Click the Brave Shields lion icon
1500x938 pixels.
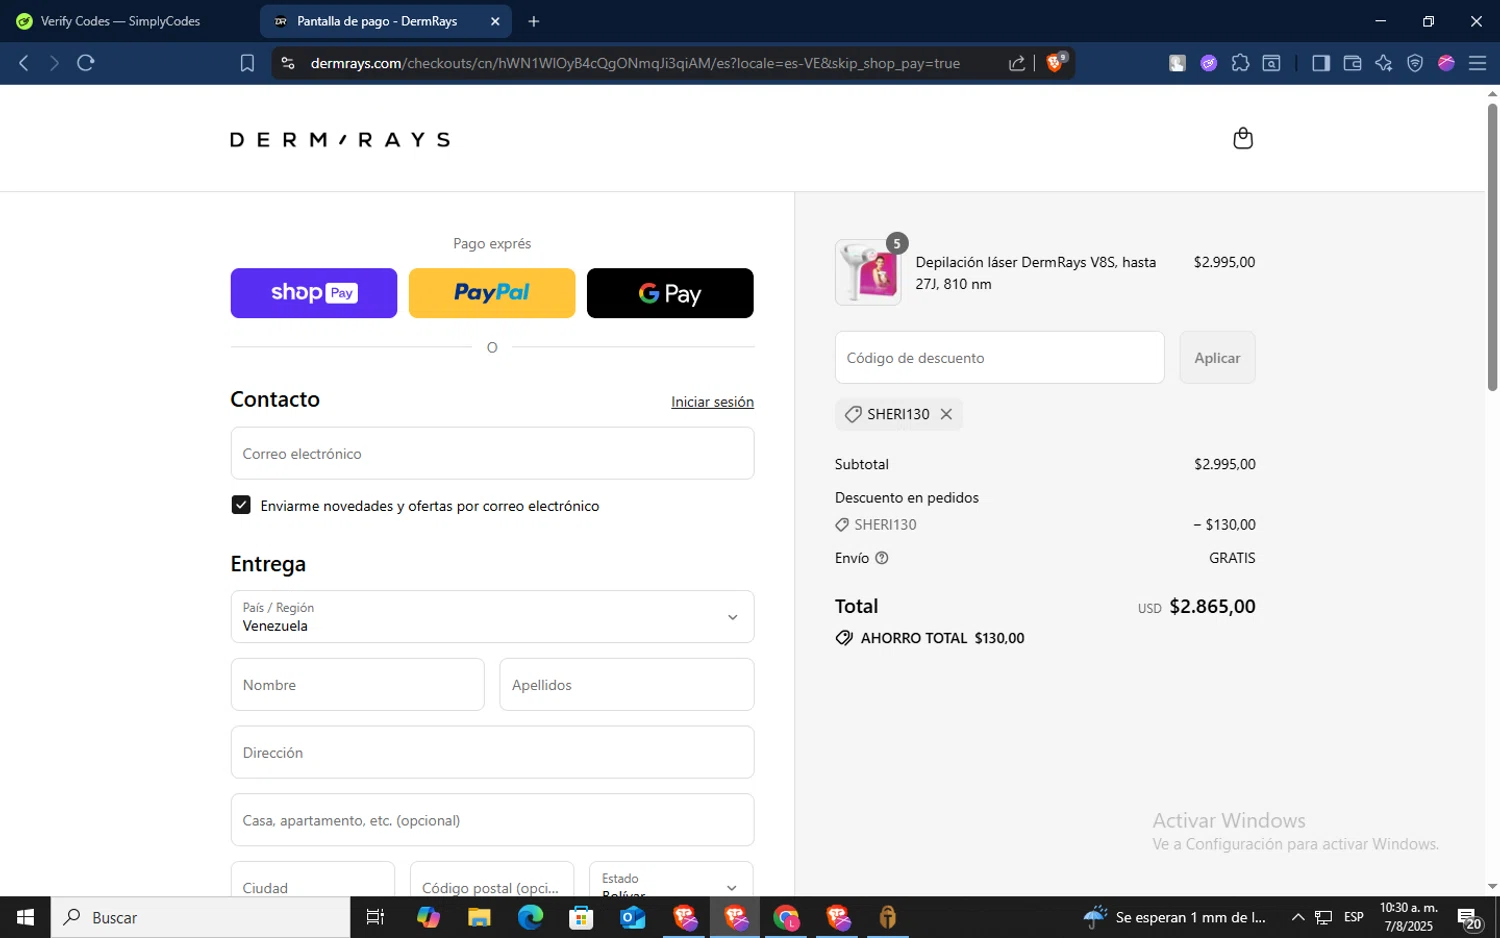tap(1055, 63)
